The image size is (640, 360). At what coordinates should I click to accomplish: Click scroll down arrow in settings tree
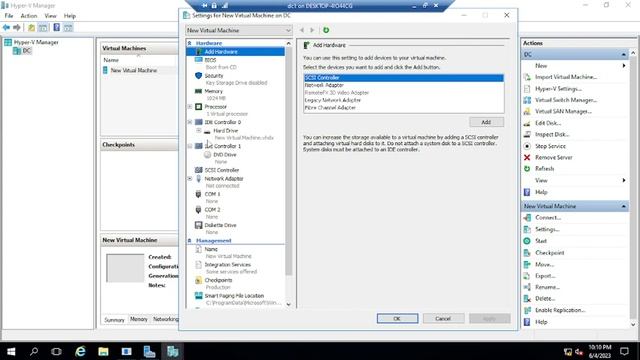(289, 304)
